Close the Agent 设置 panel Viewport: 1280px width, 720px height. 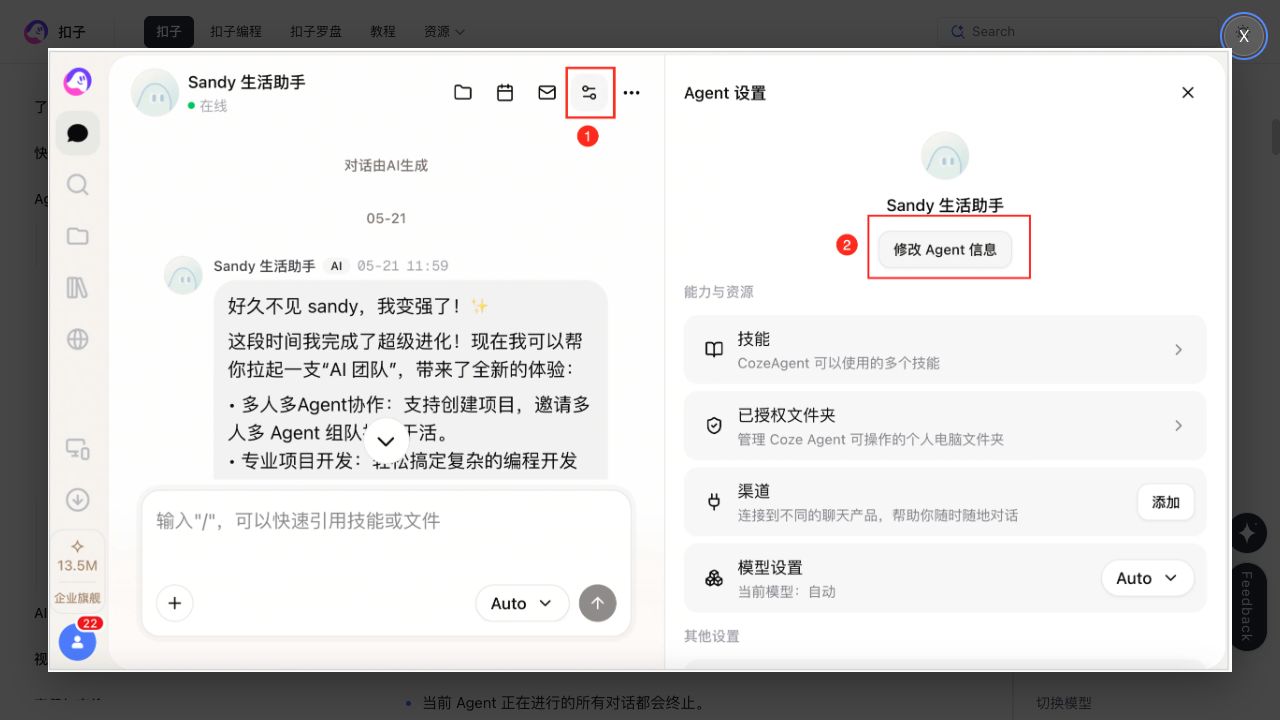[x=1188, y=93]
